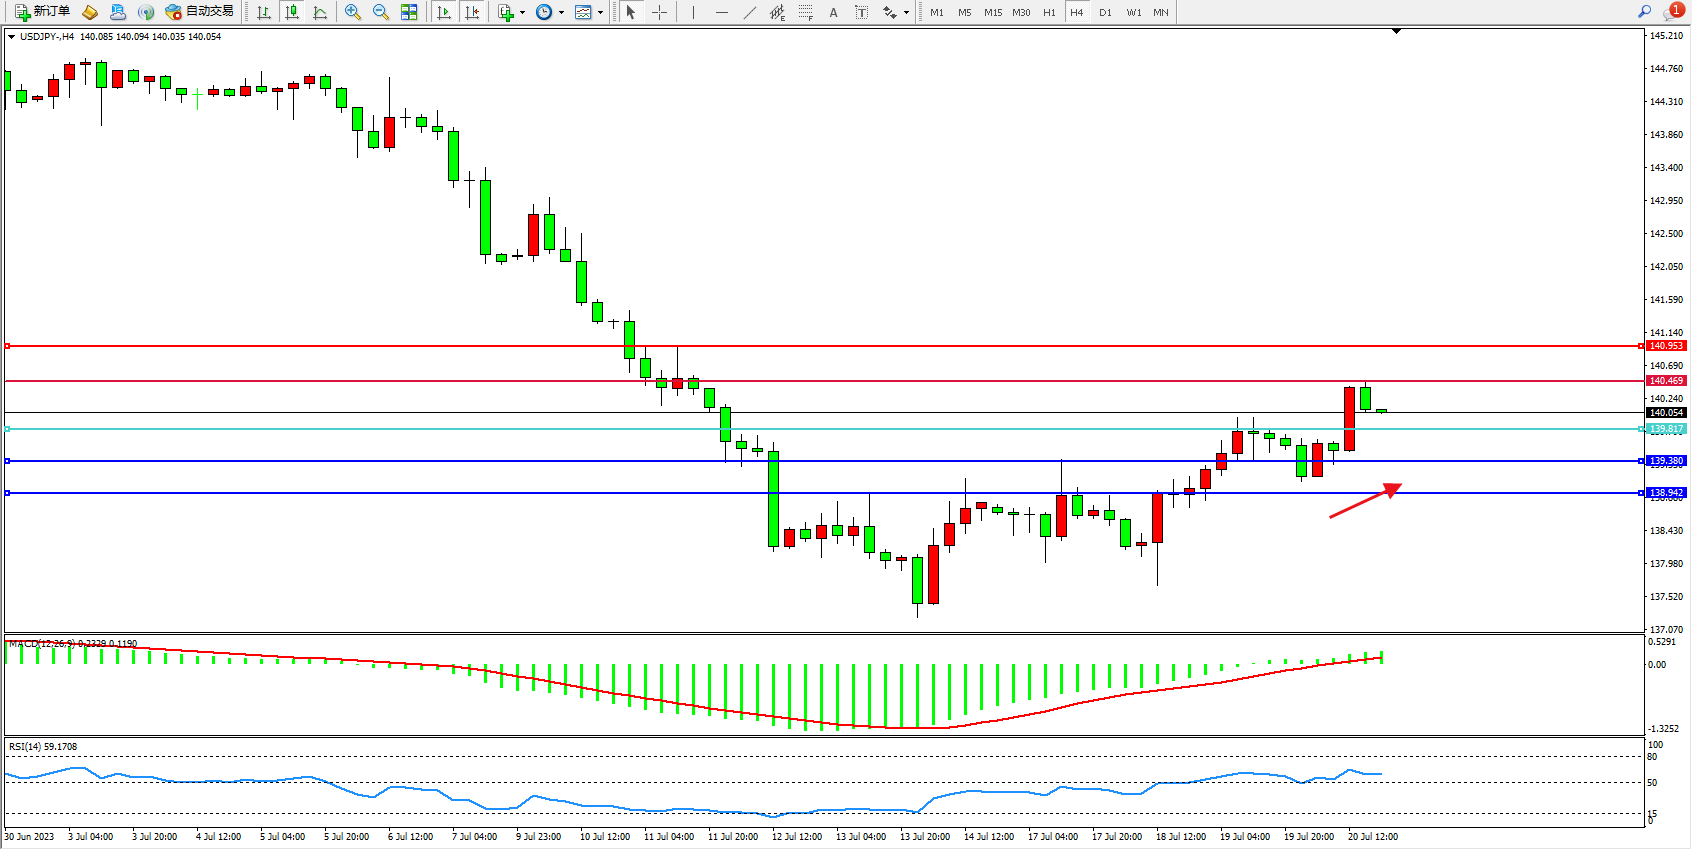Image resolution: width=1692 pixels, height=850 pixels.
Task: Switch chart to bar chart type
Action: click(264, 12)
